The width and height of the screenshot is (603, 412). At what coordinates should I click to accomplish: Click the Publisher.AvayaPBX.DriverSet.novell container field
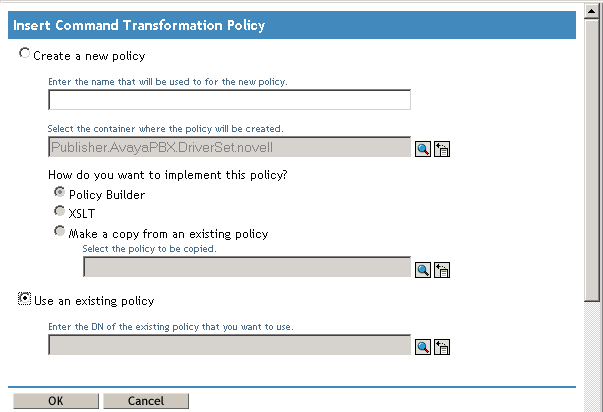click(229, 148)
